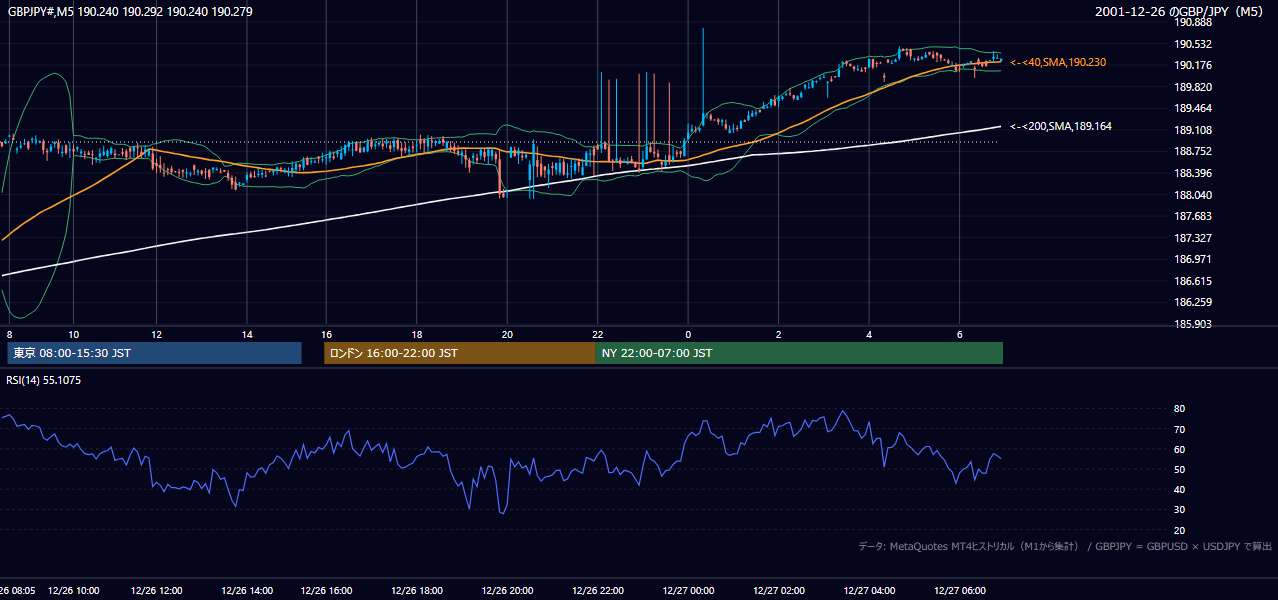This screenshot has height=600, width=1278.
Task: Click the RSI scale value 70
Action: [1179, 429]
